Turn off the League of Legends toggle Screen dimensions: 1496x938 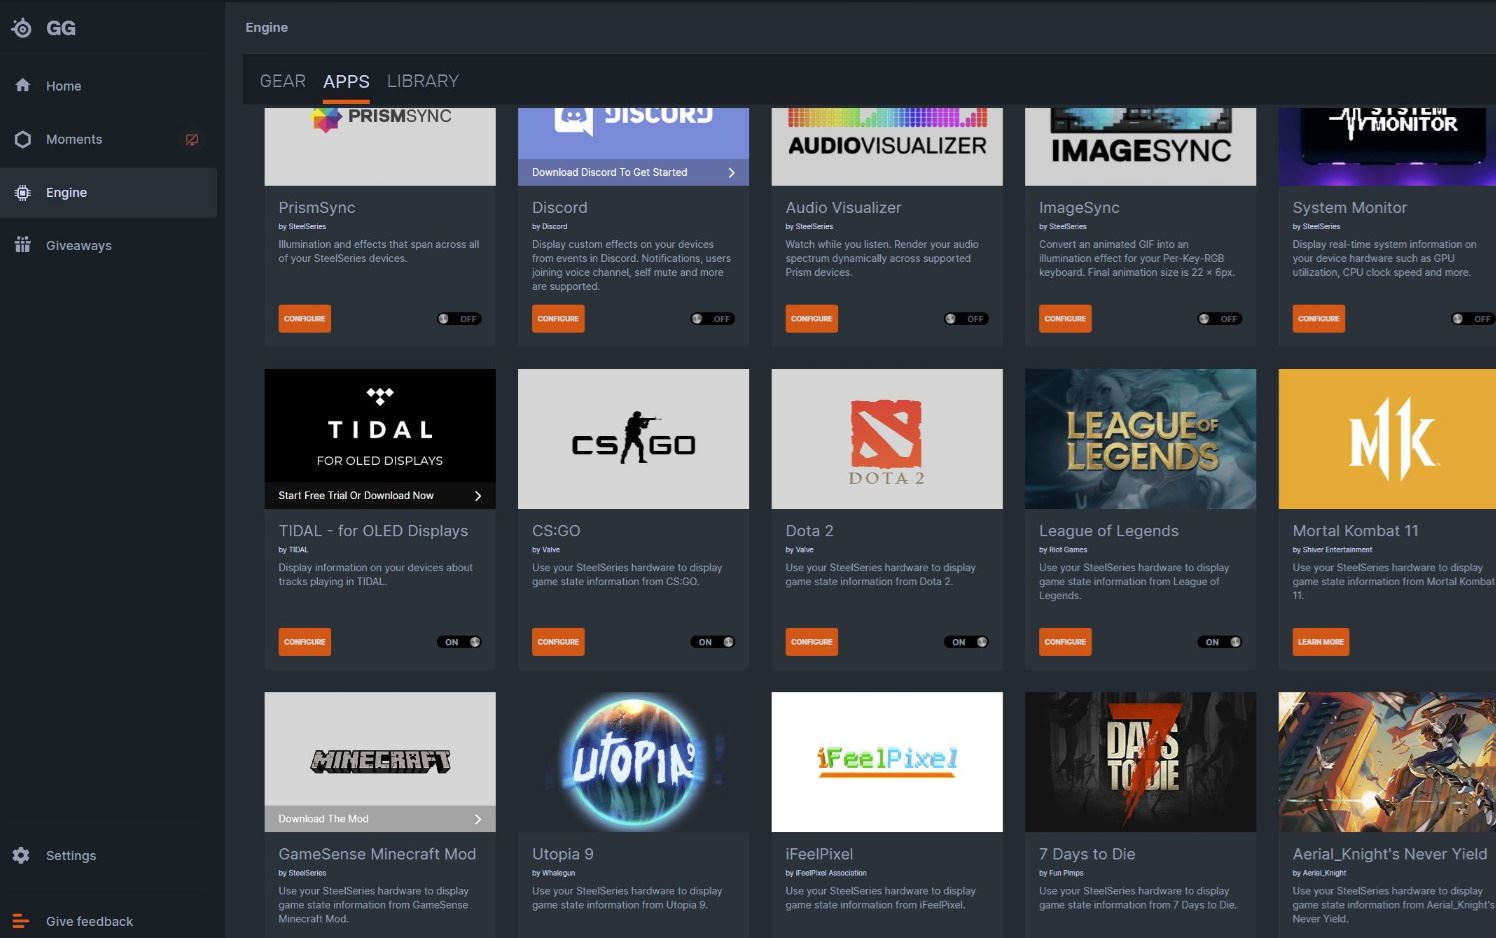tap(1219, 642)
